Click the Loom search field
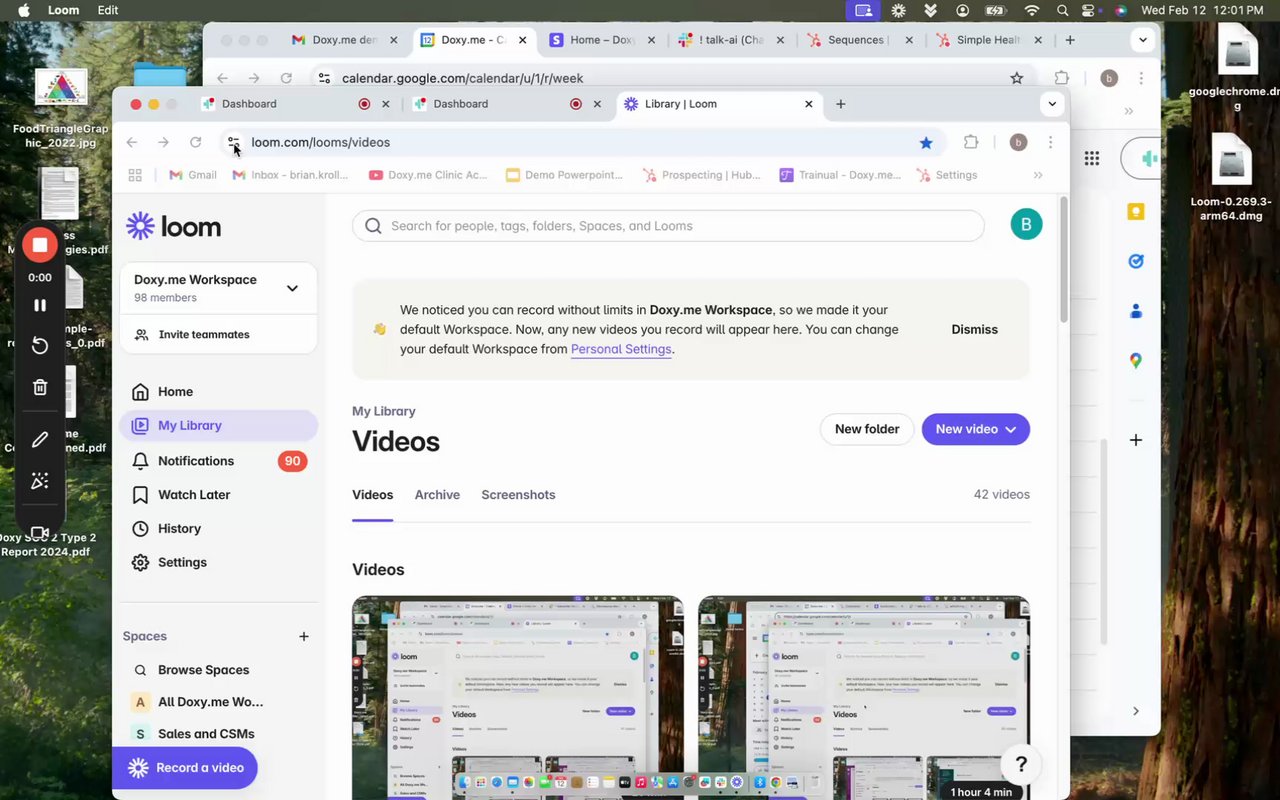Viewport: 1280px width, 800px height. tap(668, 226)
